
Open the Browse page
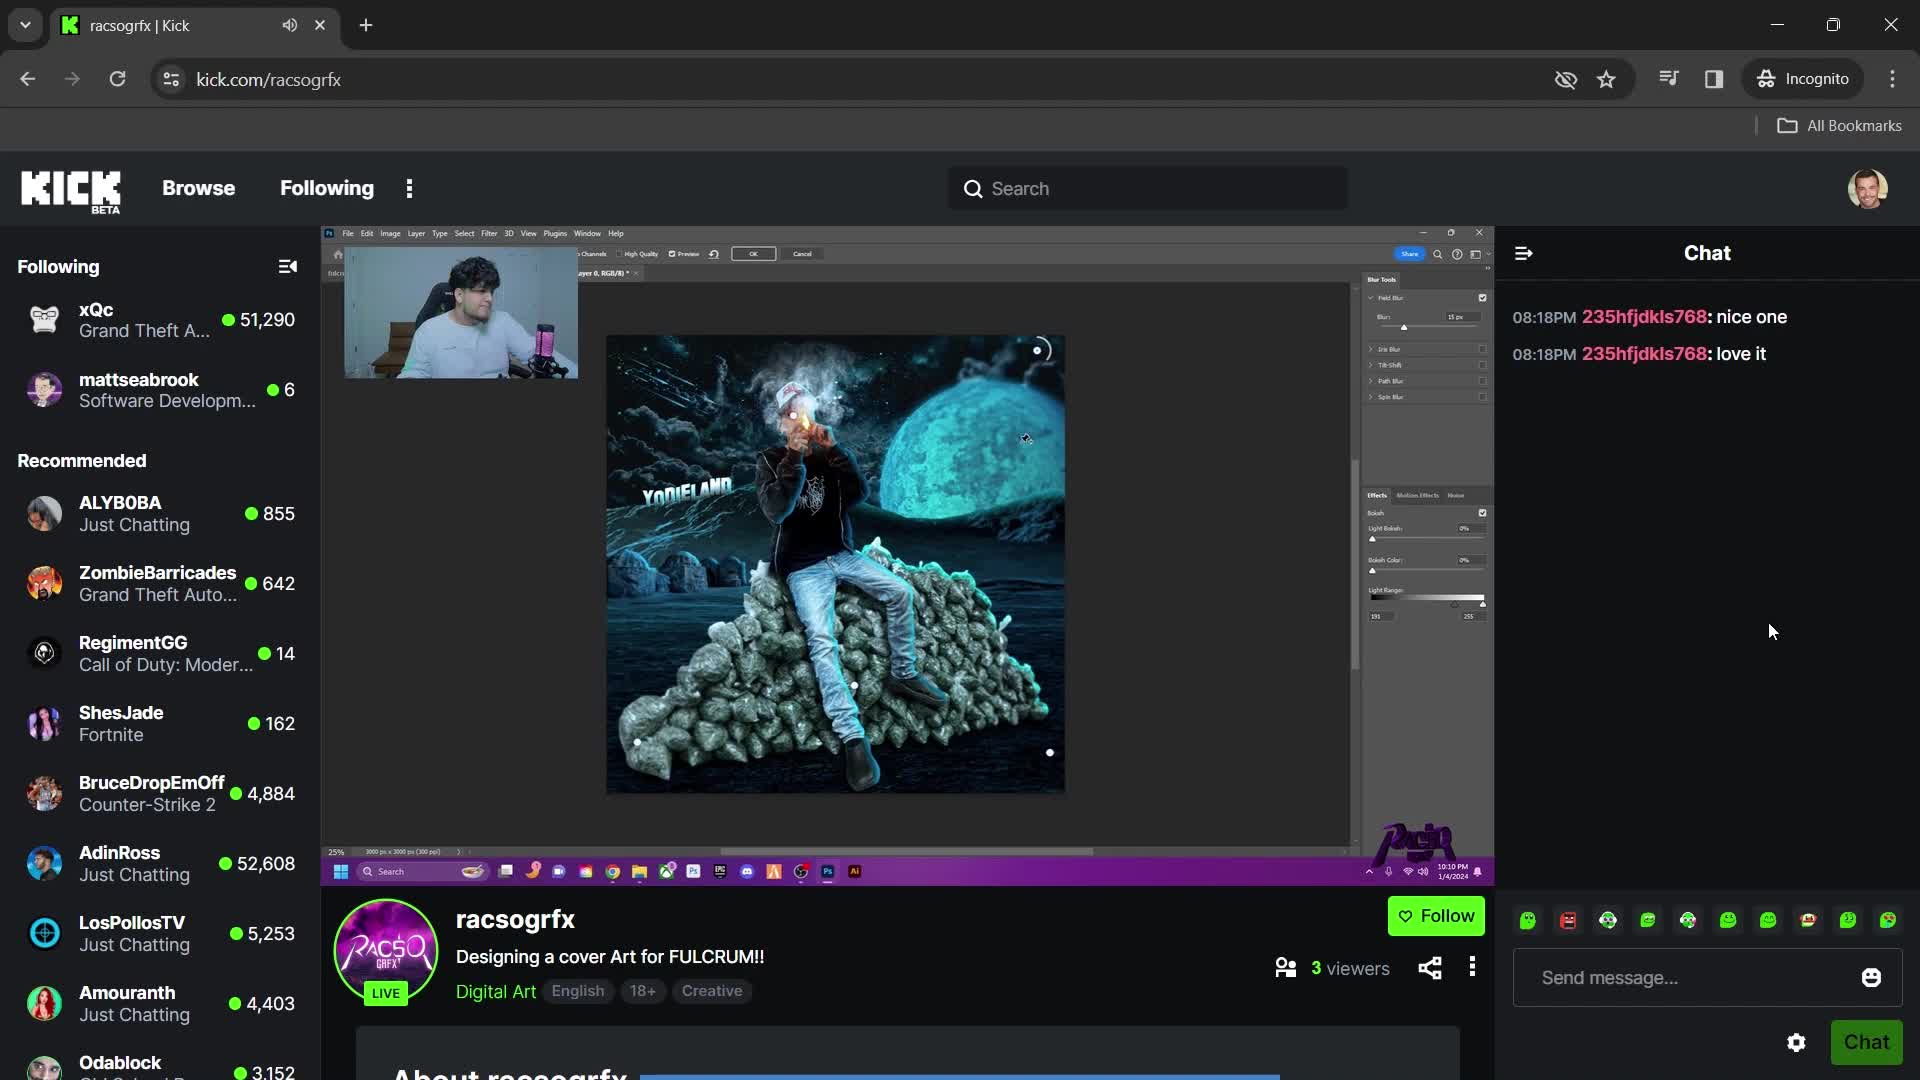(198, 189)
